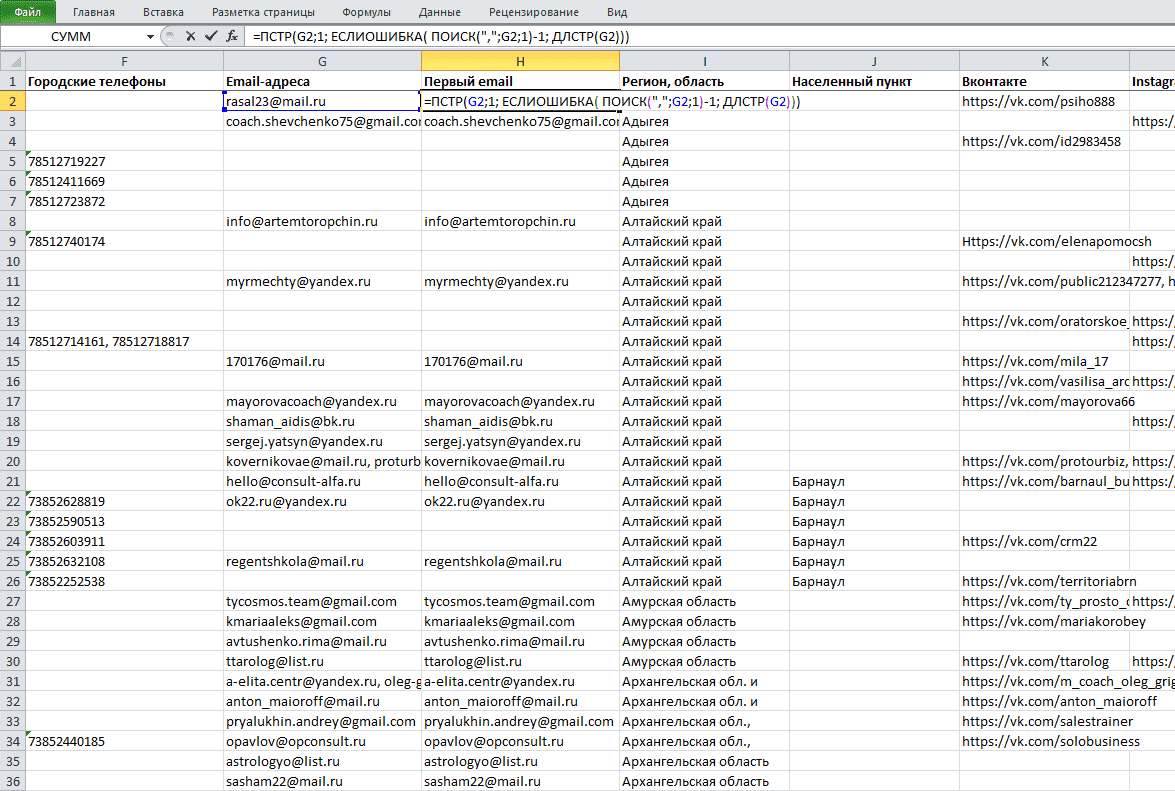
Task: Click link https://vk.com/crm22
Action: 1030,541
